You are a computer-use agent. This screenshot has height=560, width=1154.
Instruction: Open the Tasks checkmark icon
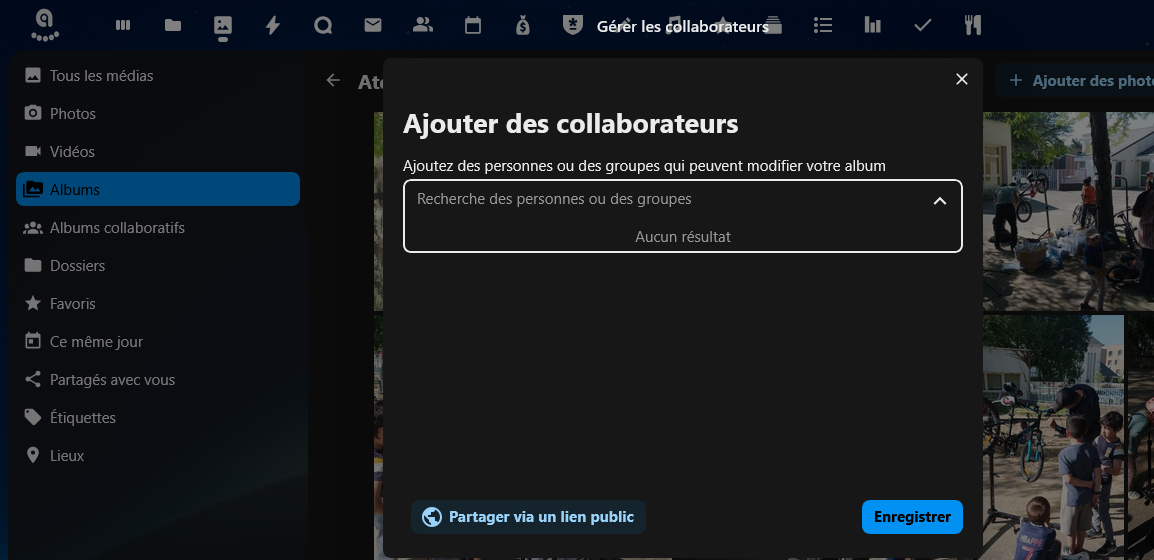[x=923, y=26]
